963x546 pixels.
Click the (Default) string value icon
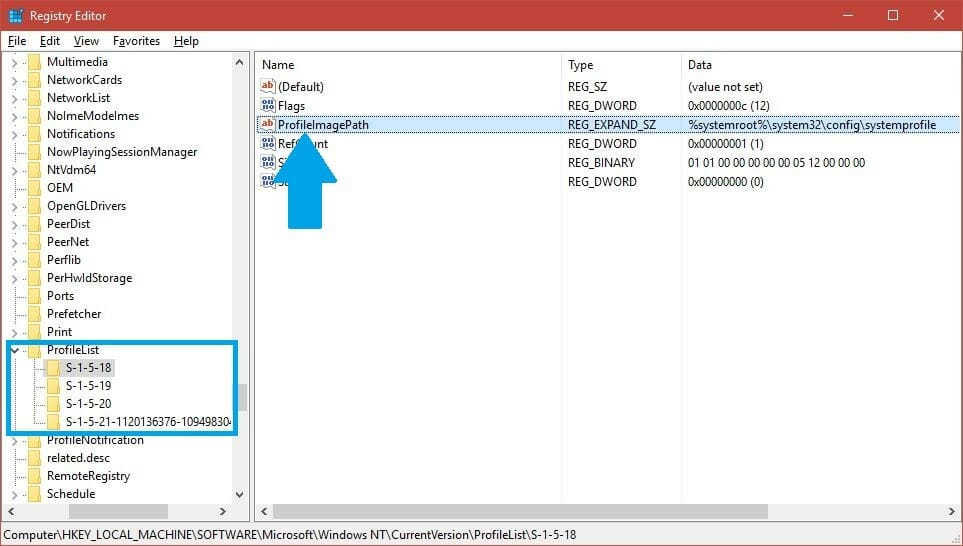[x=267, y=87]
